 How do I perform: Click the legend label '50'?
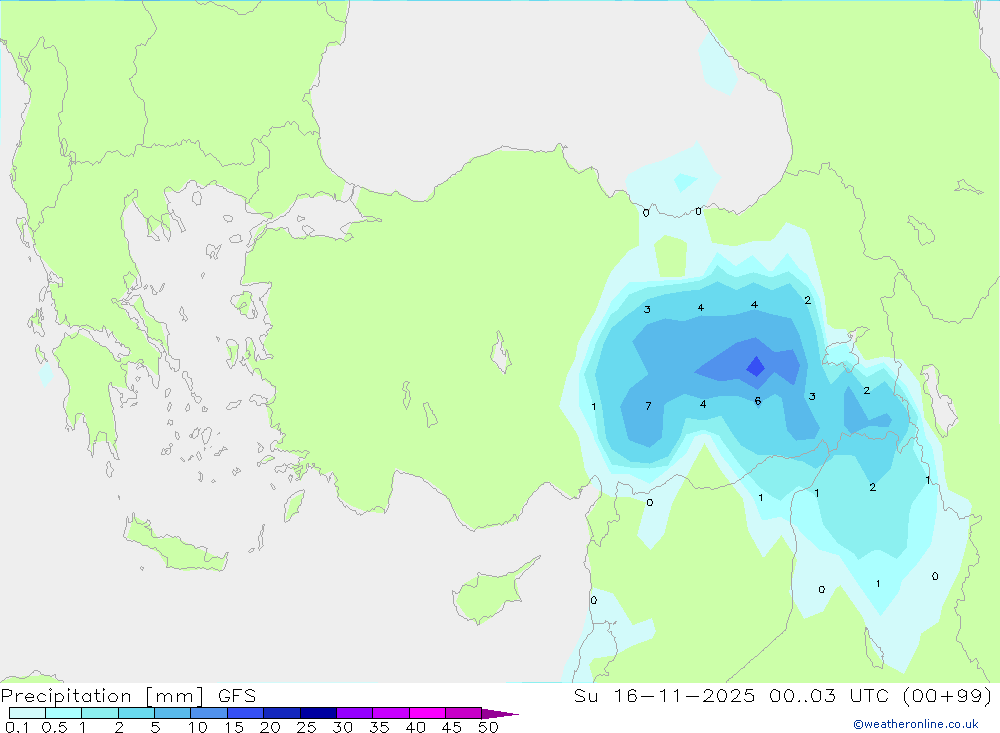tap(489, 727)
